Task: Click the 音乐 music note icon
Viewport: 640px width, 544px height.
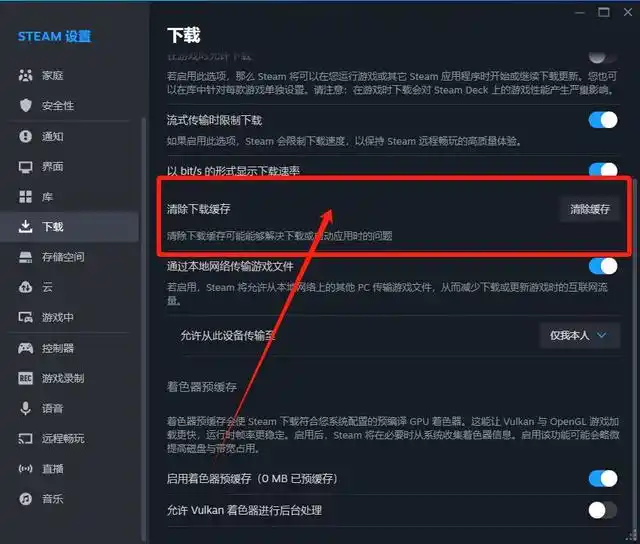Action: pos(25,499)
